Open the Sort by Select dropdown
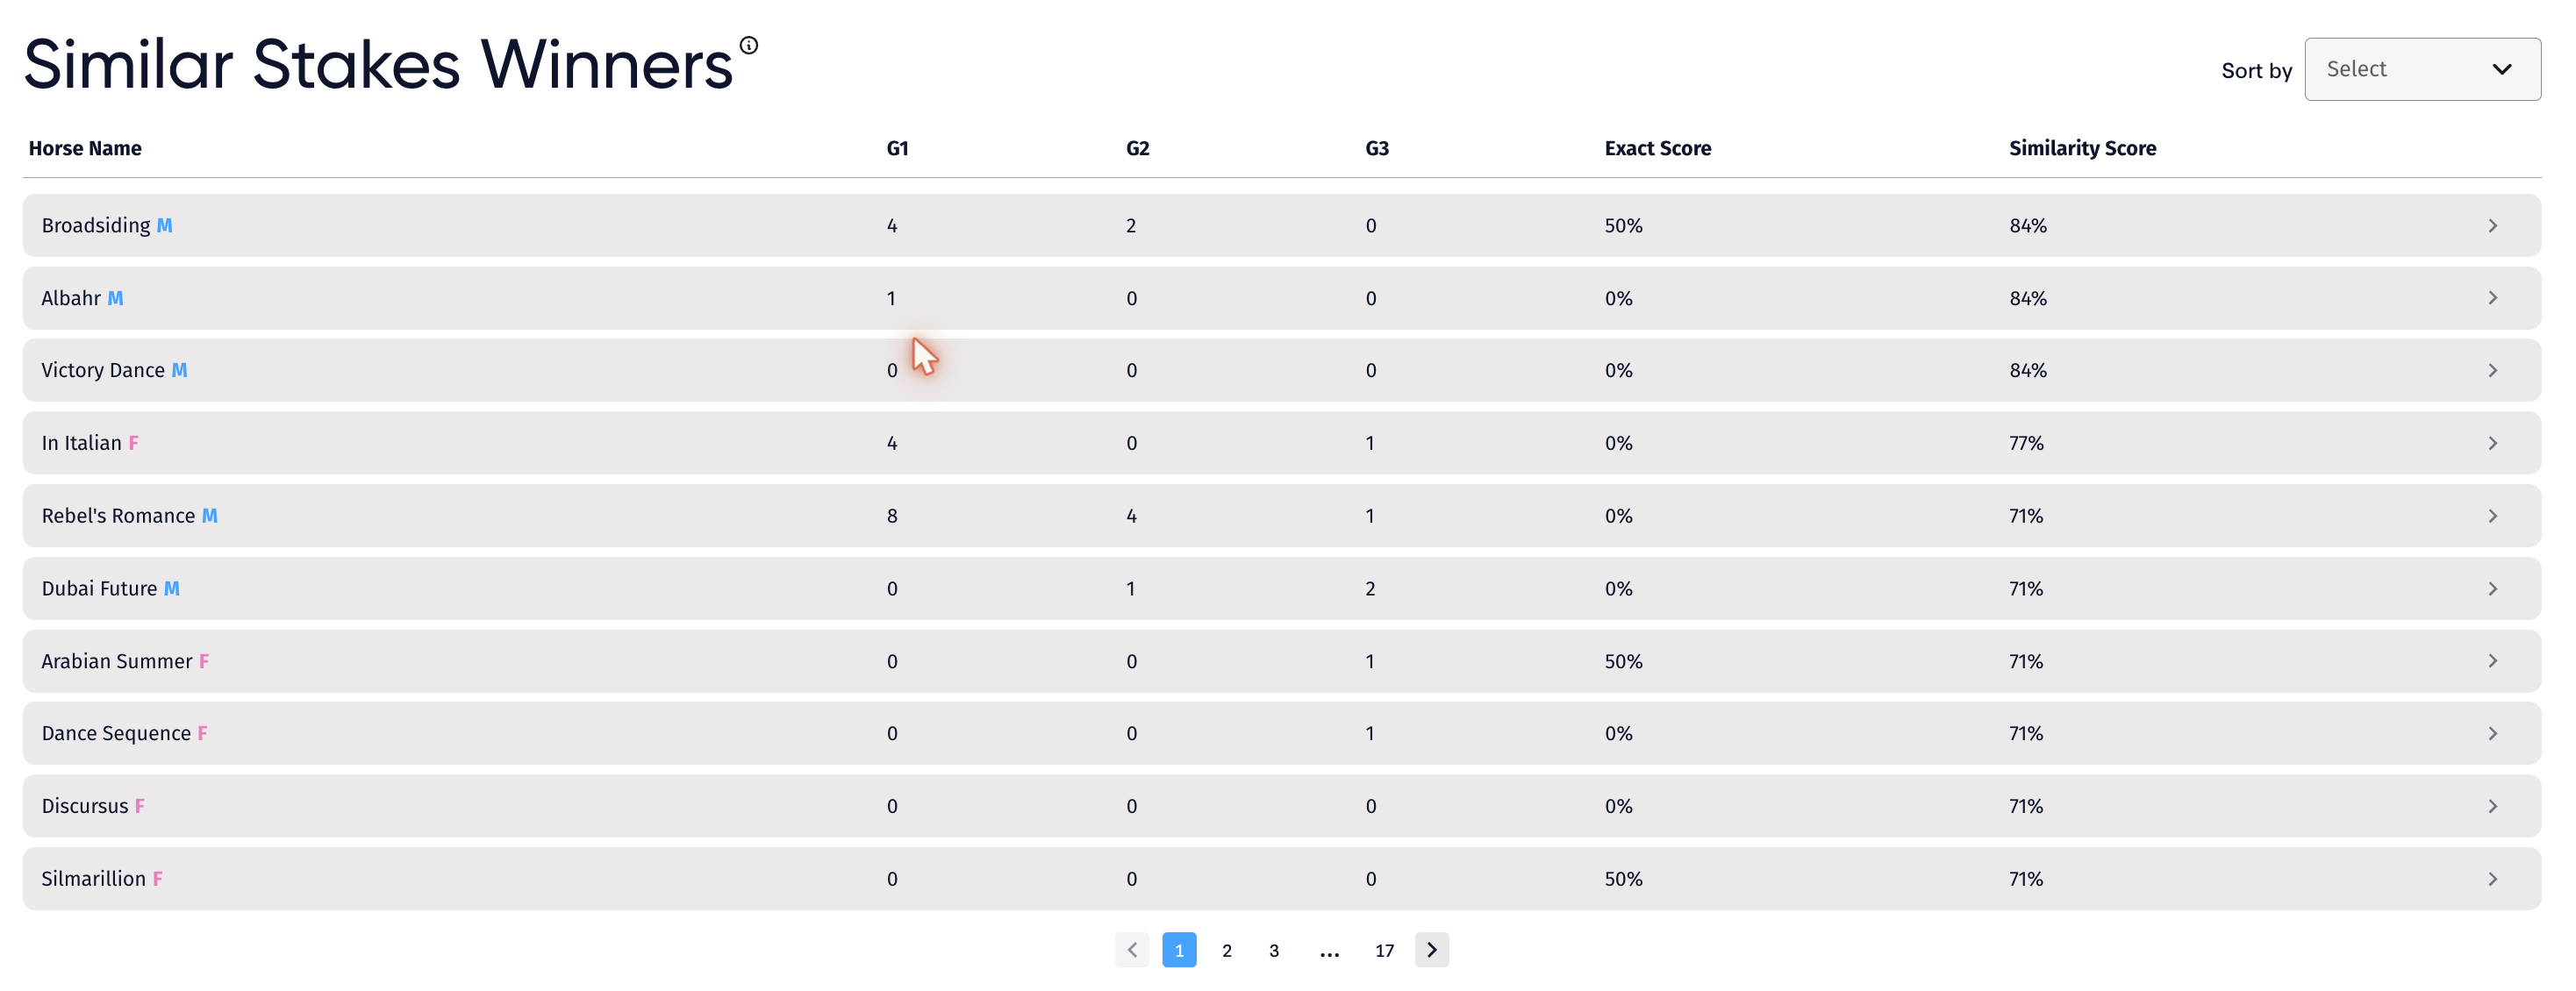 [2422, 69]
